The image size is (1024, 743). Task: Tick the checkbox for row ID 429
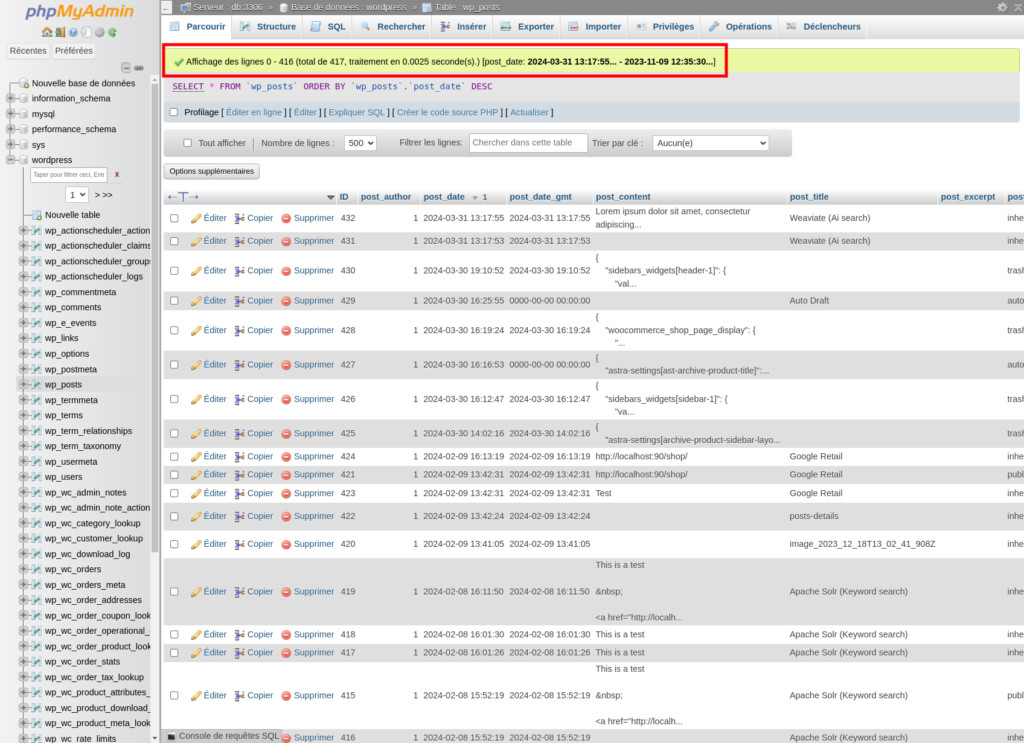(174, 301)
